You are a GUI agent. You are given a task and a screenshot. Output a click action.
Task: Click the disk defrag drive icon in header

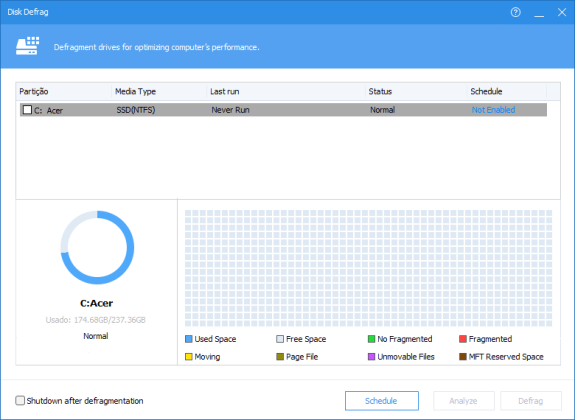tap(28, 46)
